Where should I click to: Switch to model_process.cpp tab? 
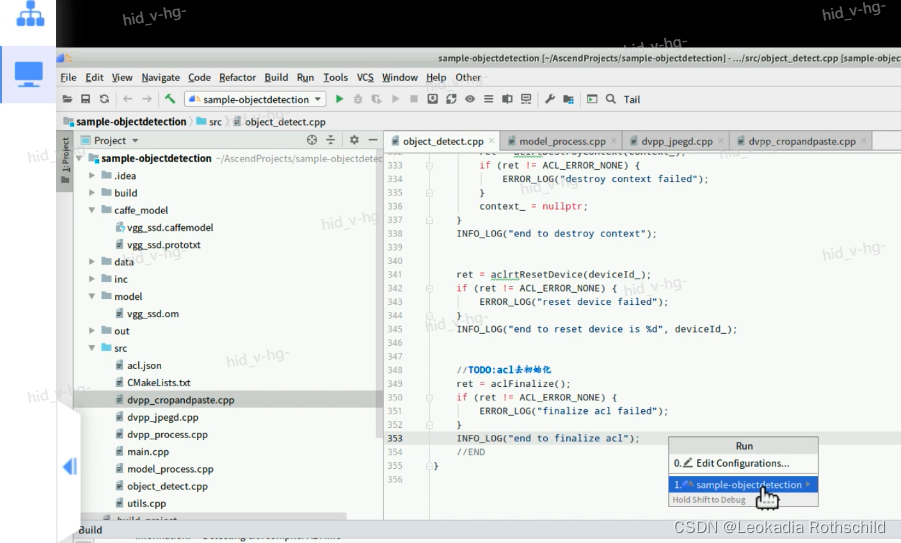point(562,141)
